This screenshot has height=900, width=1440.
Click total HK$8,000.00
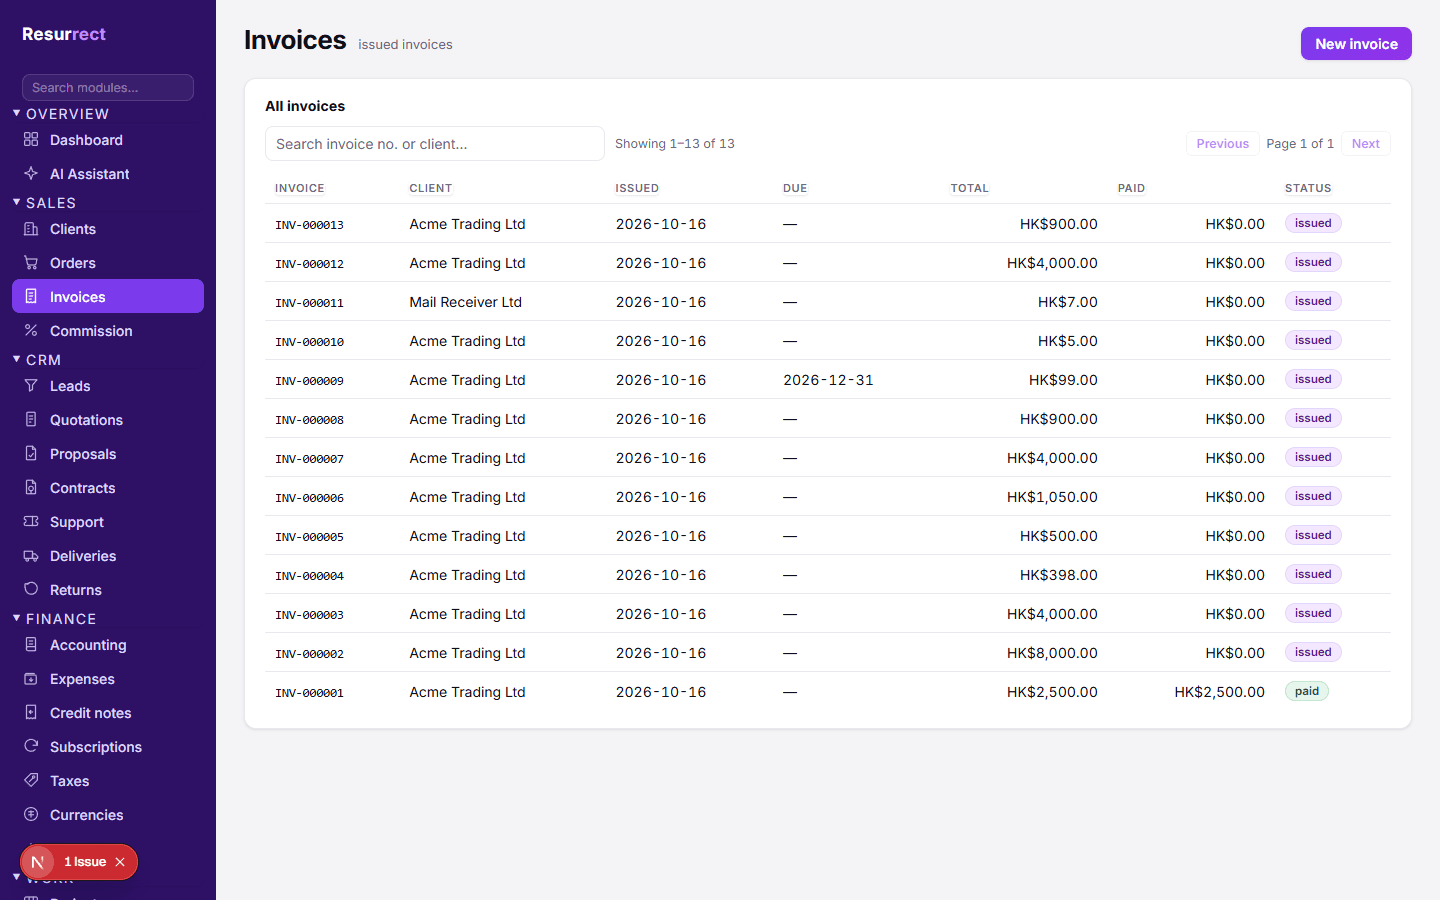pyautogui.click(x=1052, y=653)
